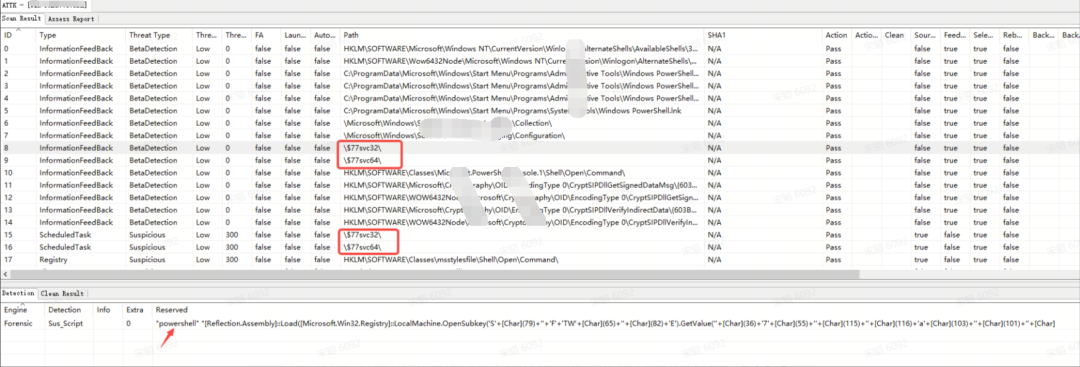Viewport: 1080px width, 367px height.
Task: Click N/A SHA1 cell in row 4
Action: 714,98
